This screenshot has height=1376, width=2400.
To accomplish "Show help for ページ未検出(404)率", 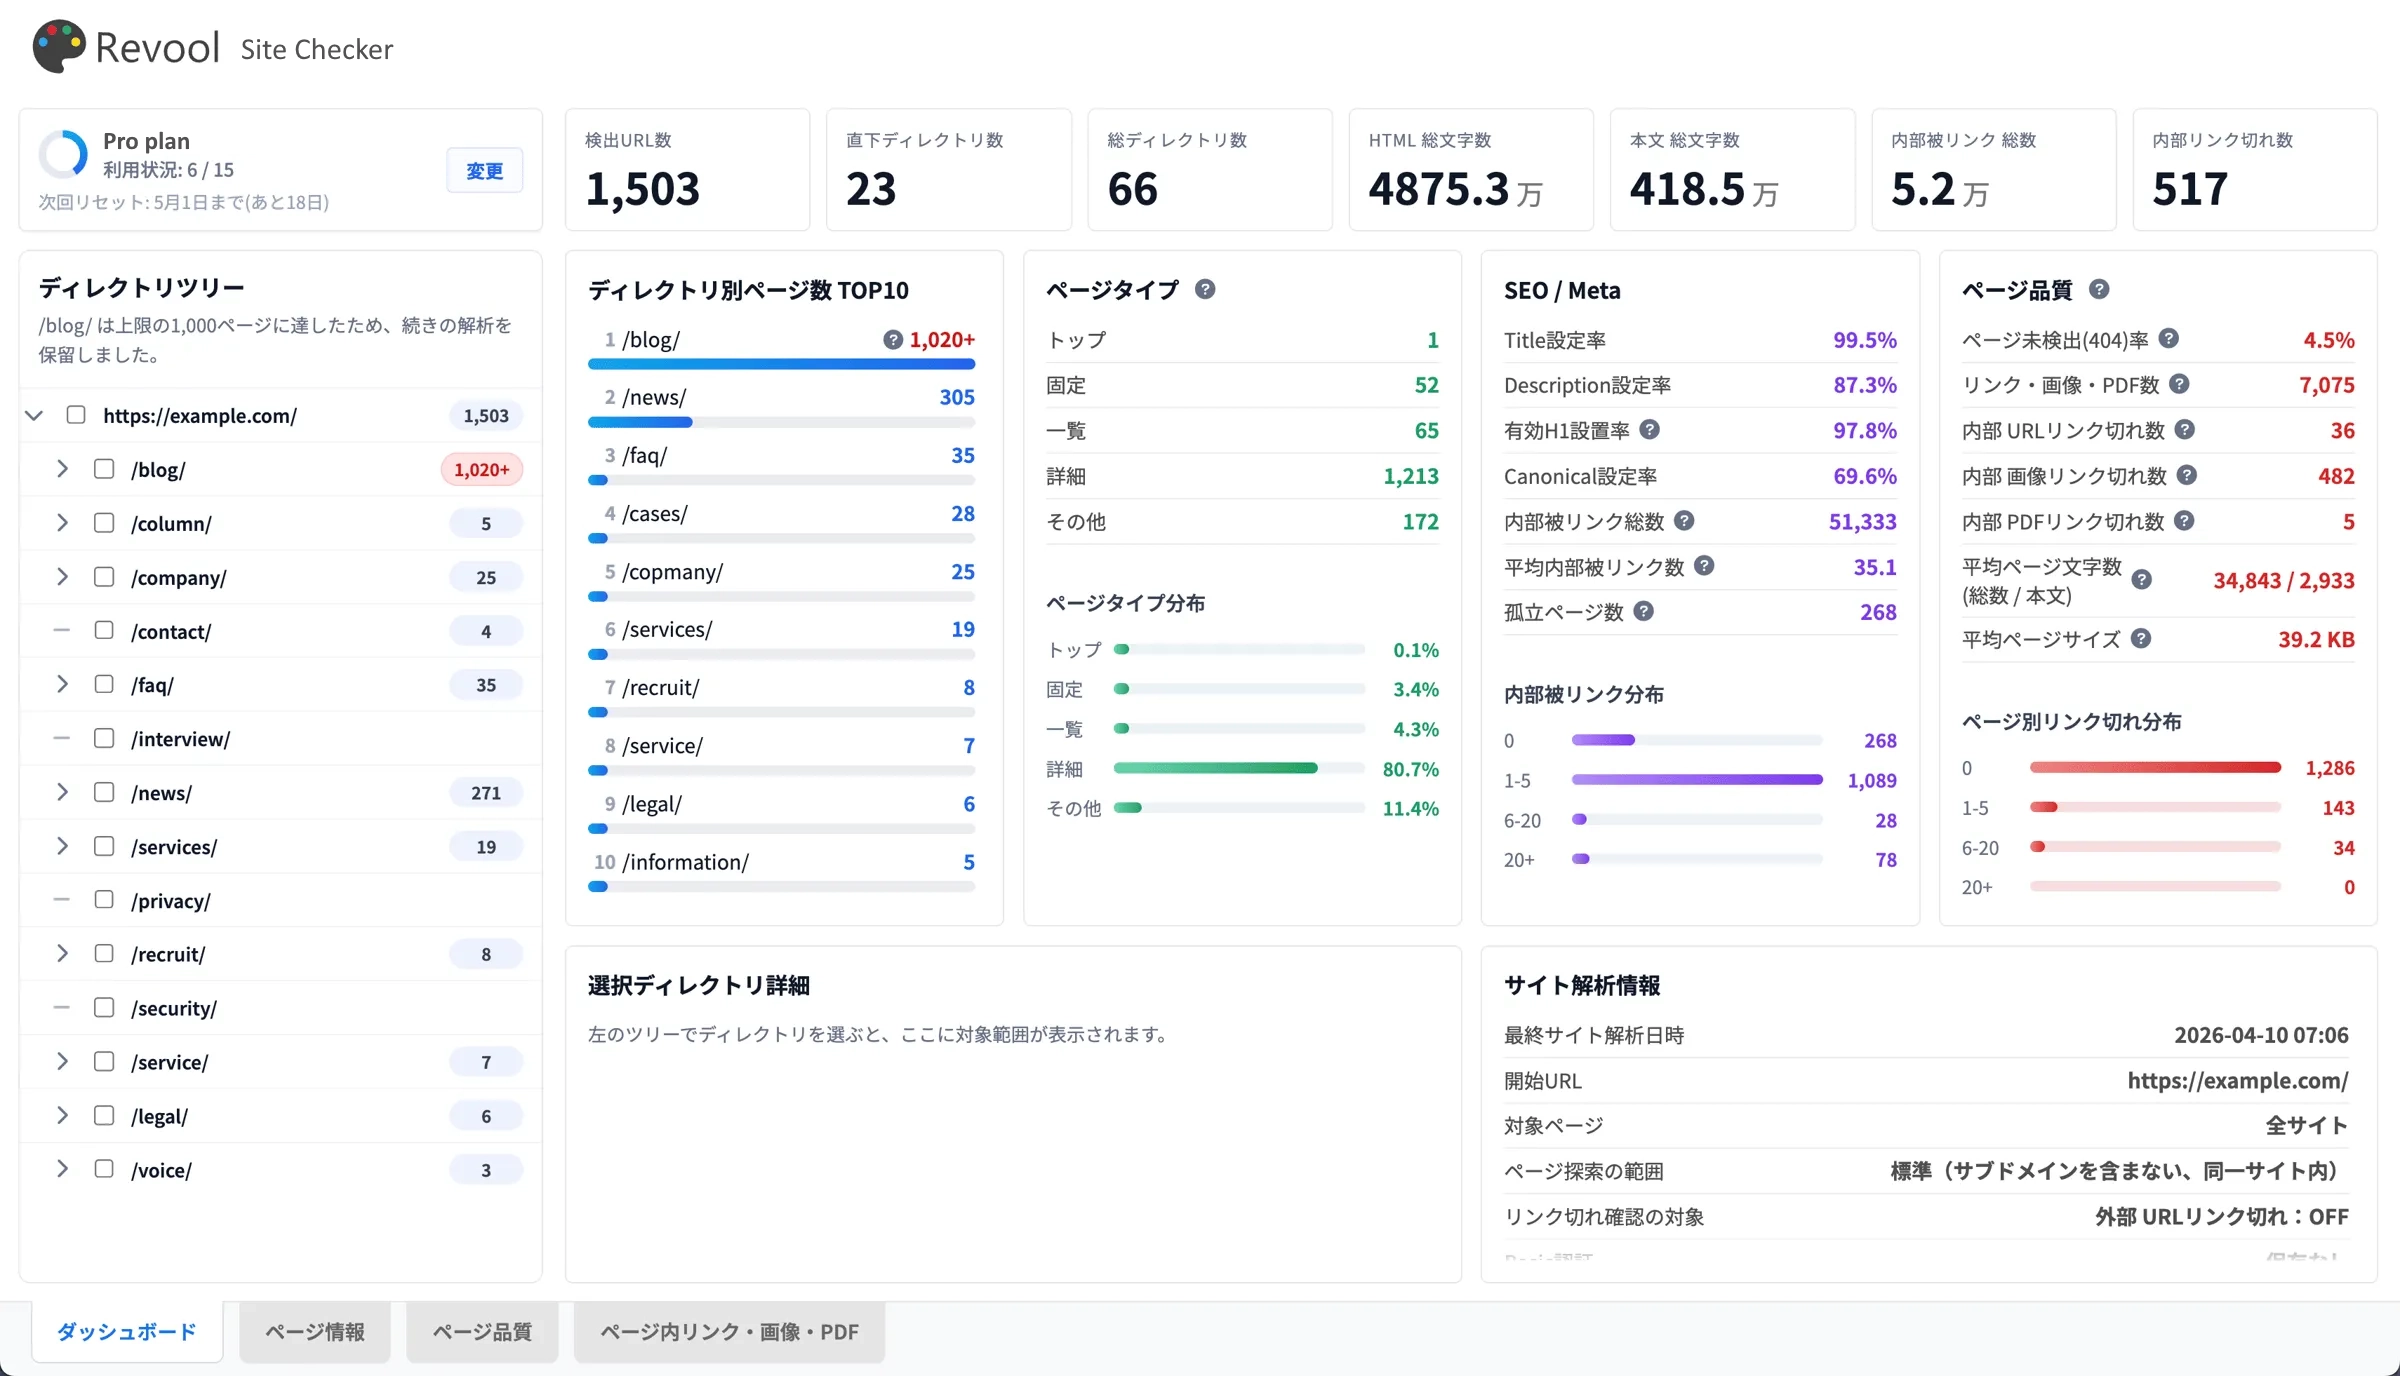I will [x=2169, y=339].
